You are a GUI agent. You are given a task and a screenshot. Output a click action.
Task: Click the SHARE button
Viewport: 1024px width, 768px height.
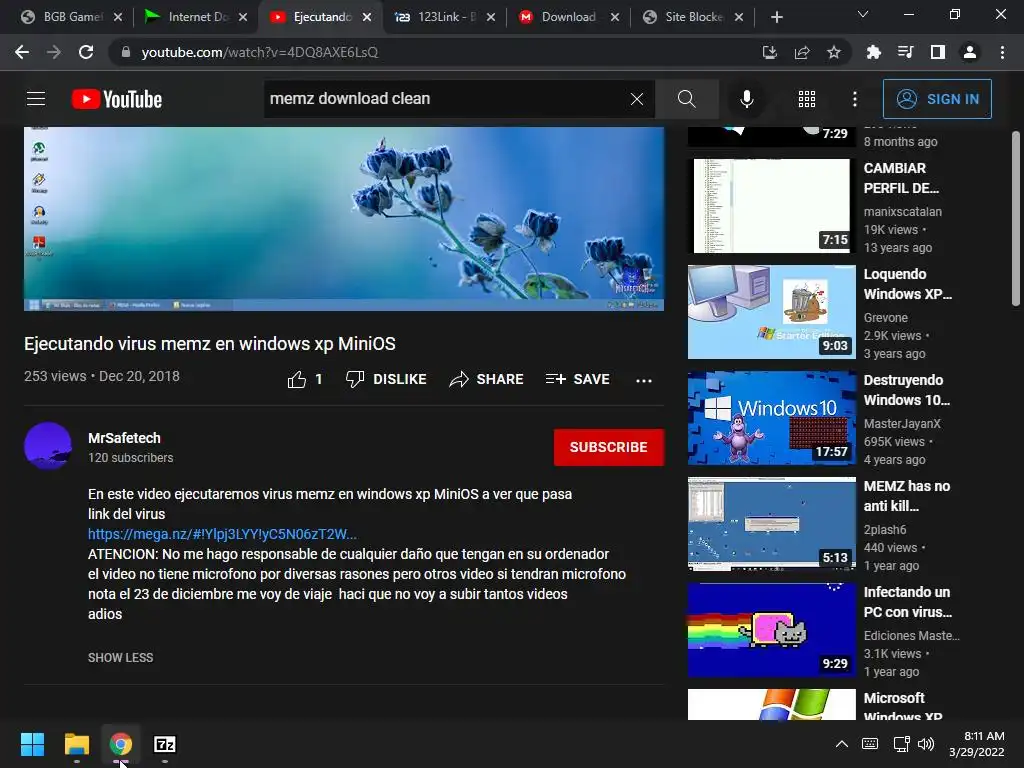pyautogui.click(x=487, y=379)
